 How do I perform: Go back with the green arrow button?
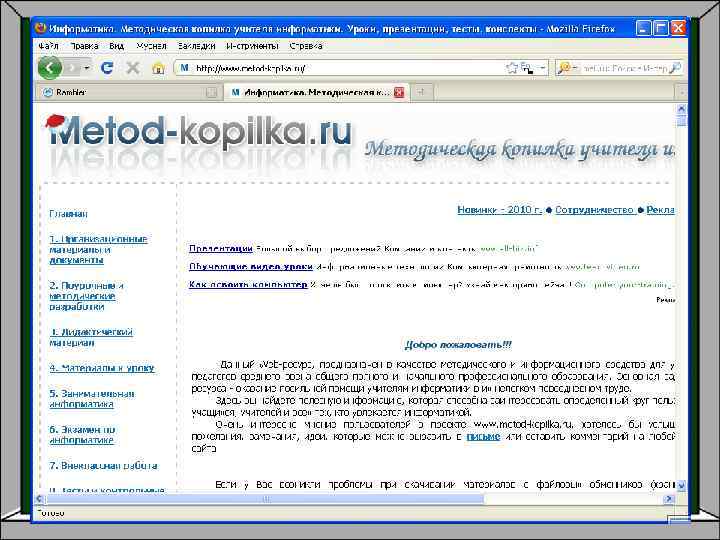pyautogui.click(x=50, y=68)
